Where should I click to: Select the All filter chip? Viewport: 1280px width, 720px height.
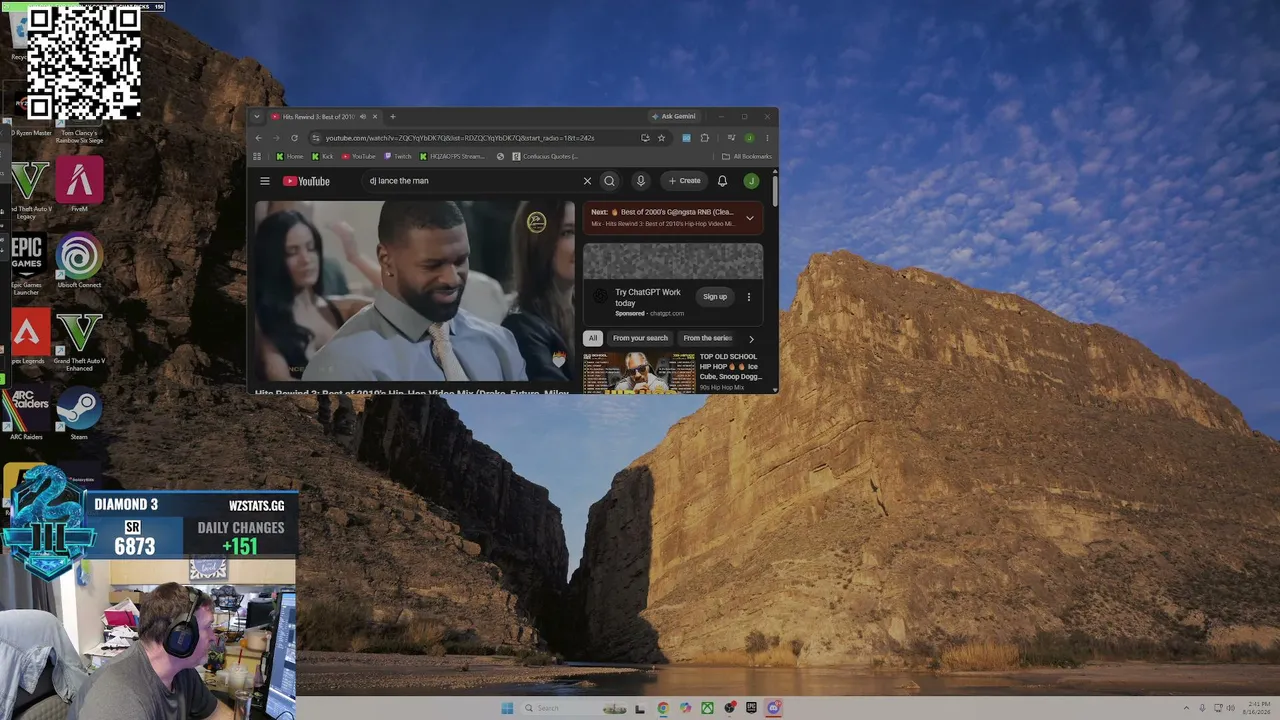pyautogui.click(x=593, y=338)
